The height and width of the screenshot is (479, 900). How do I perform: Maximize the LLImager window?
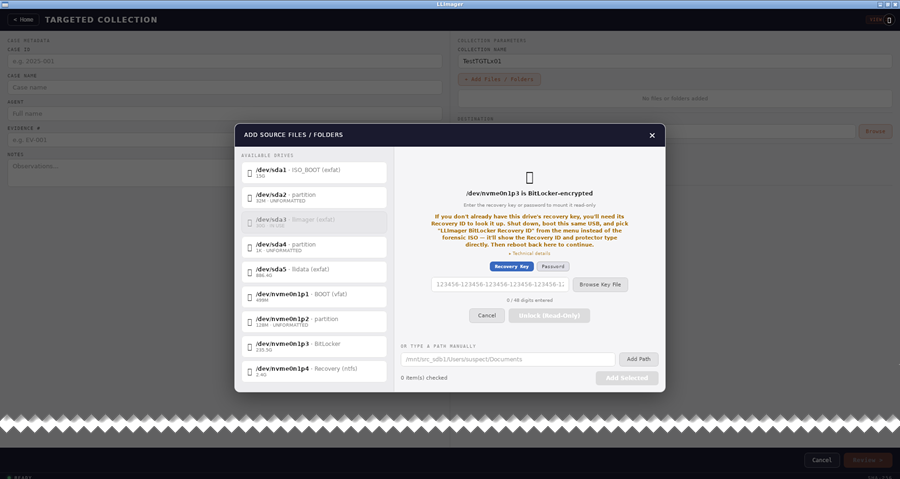coord(887,4)
